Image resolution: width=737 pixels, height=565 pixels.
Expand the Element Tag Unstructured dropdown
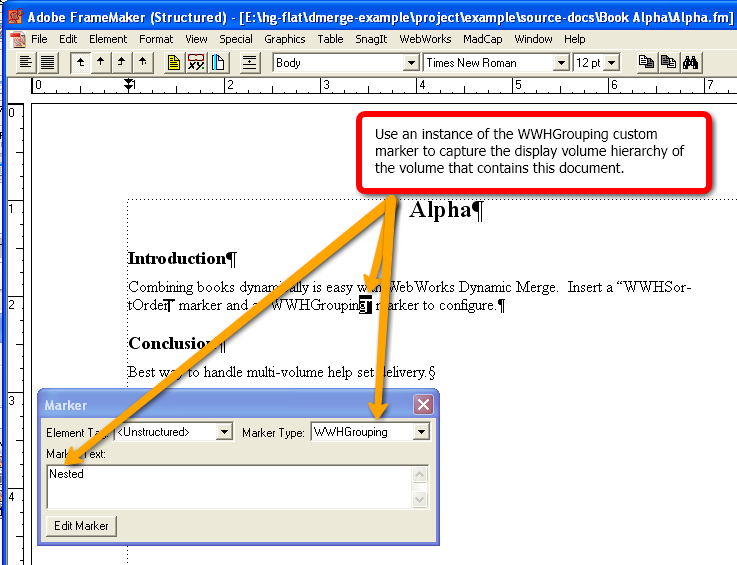[x=224, y=432]
